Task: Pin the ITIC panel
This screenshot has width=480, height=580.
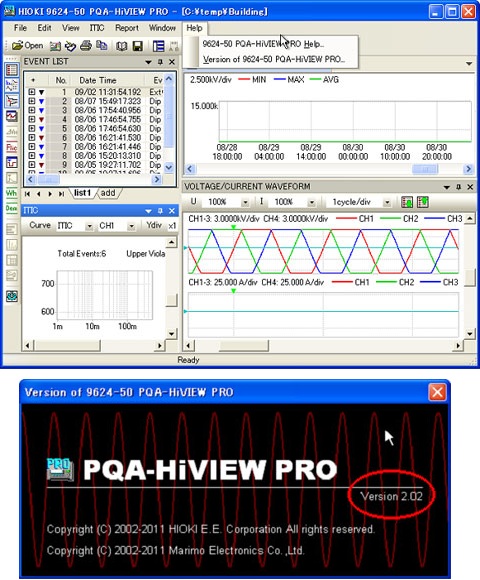Action: tap(160, 211)
